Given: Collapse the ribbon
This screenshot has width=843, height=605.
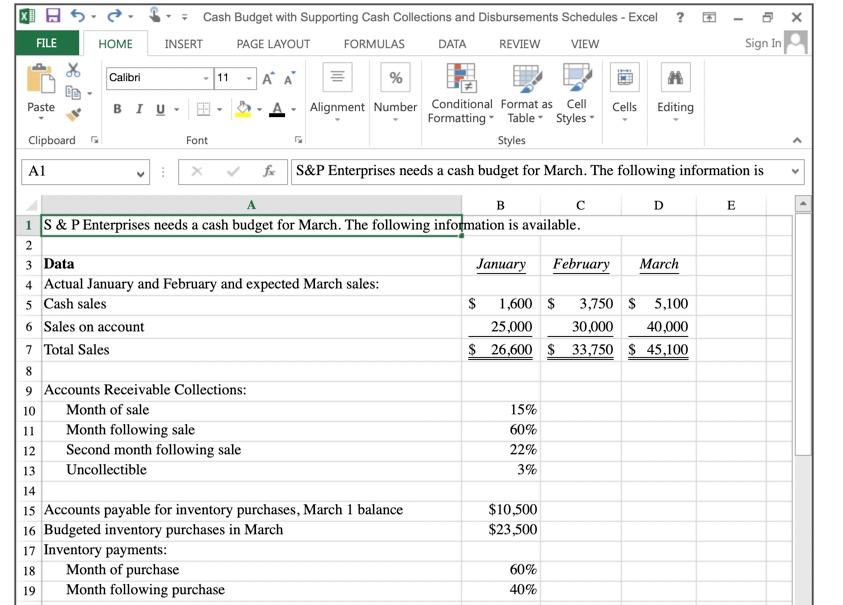Looking at the screenshot, I should pyautogui.click(x=797, y=140).
